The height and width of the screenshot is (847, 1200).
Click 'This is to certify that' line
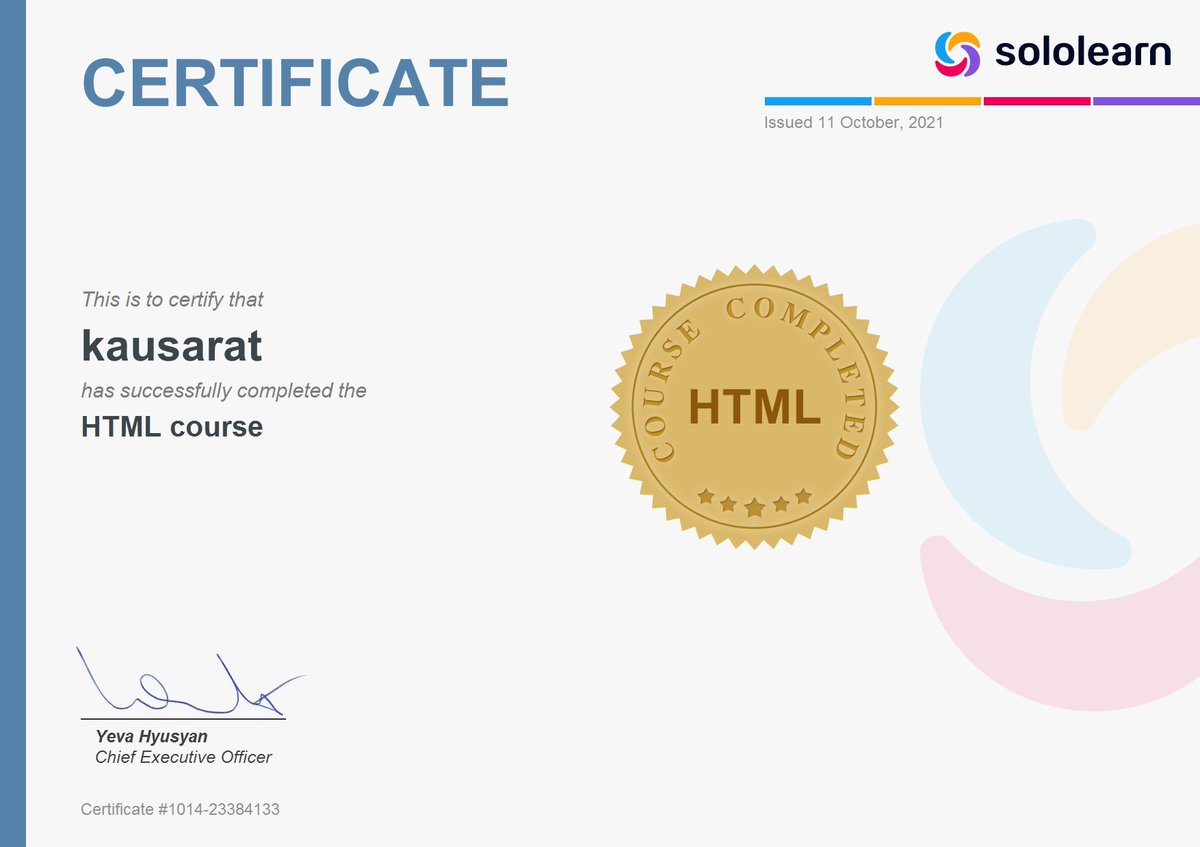tap(172, 299)
